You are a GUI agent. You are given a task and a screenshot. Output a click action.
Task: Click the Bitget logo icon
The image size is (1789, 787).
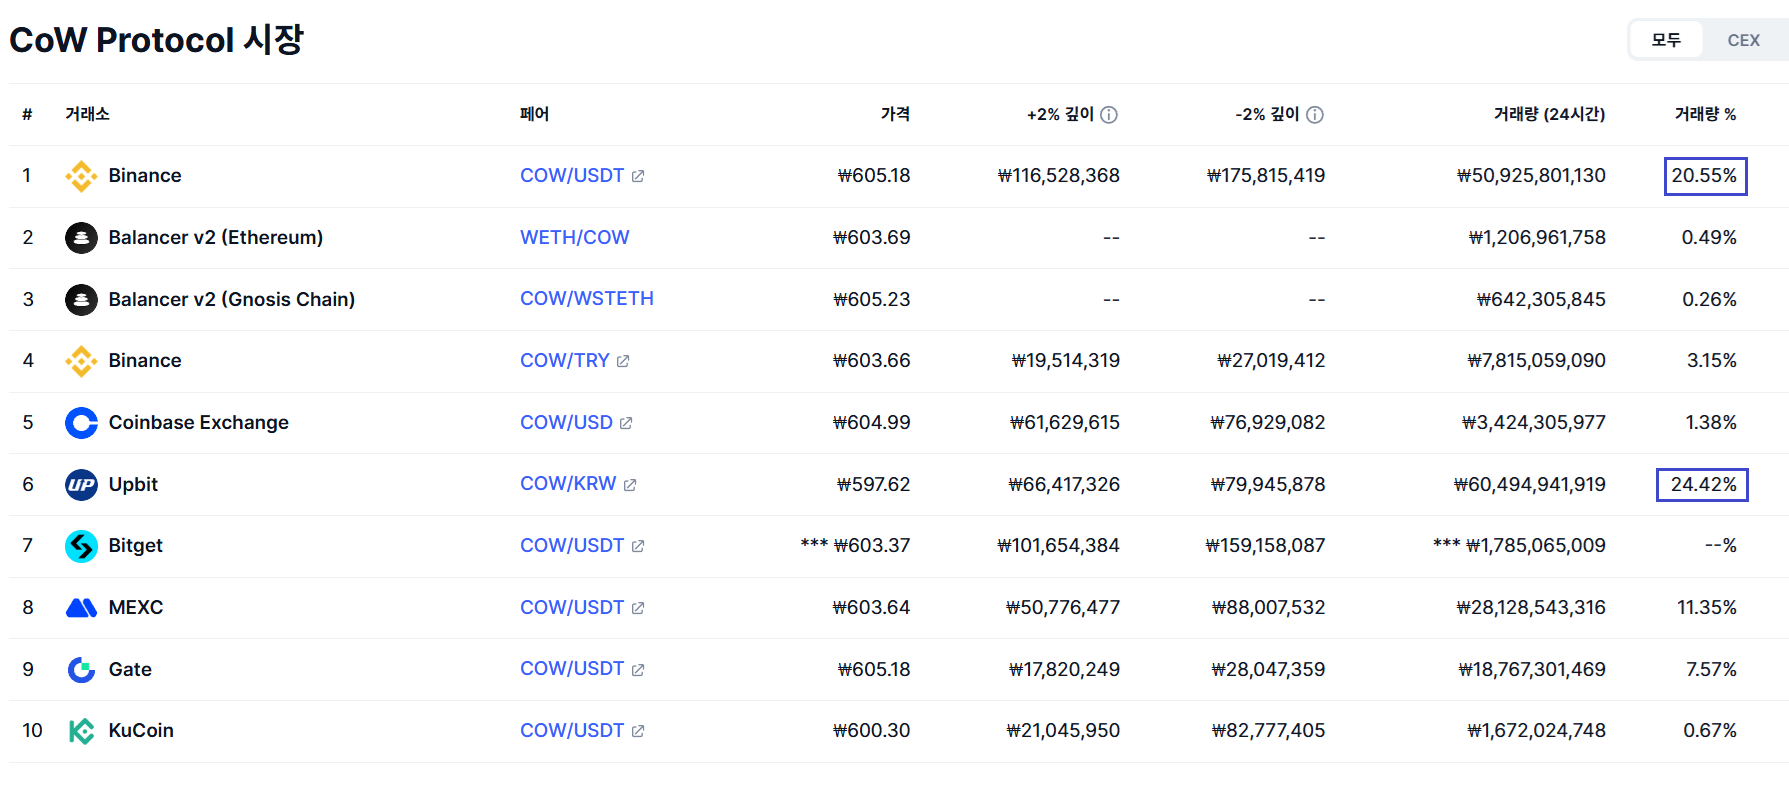pyautogui.click(x=81, y=546)
